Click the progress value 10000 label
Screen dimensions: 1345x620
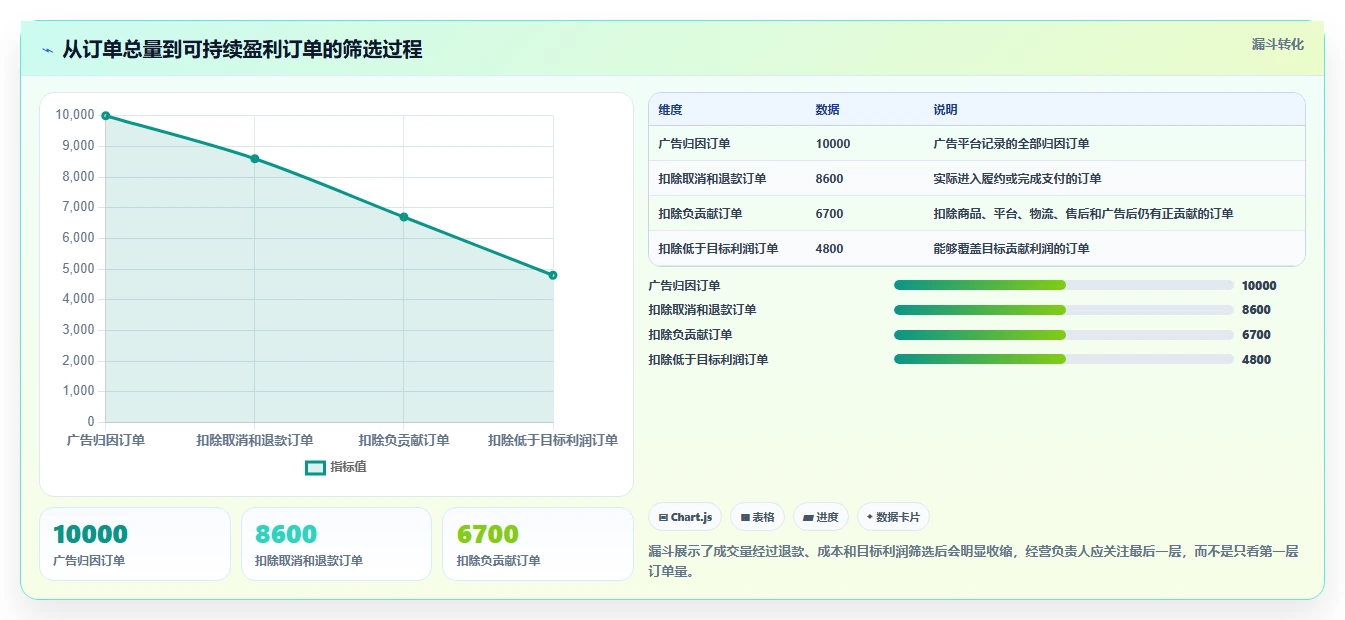1259,285
